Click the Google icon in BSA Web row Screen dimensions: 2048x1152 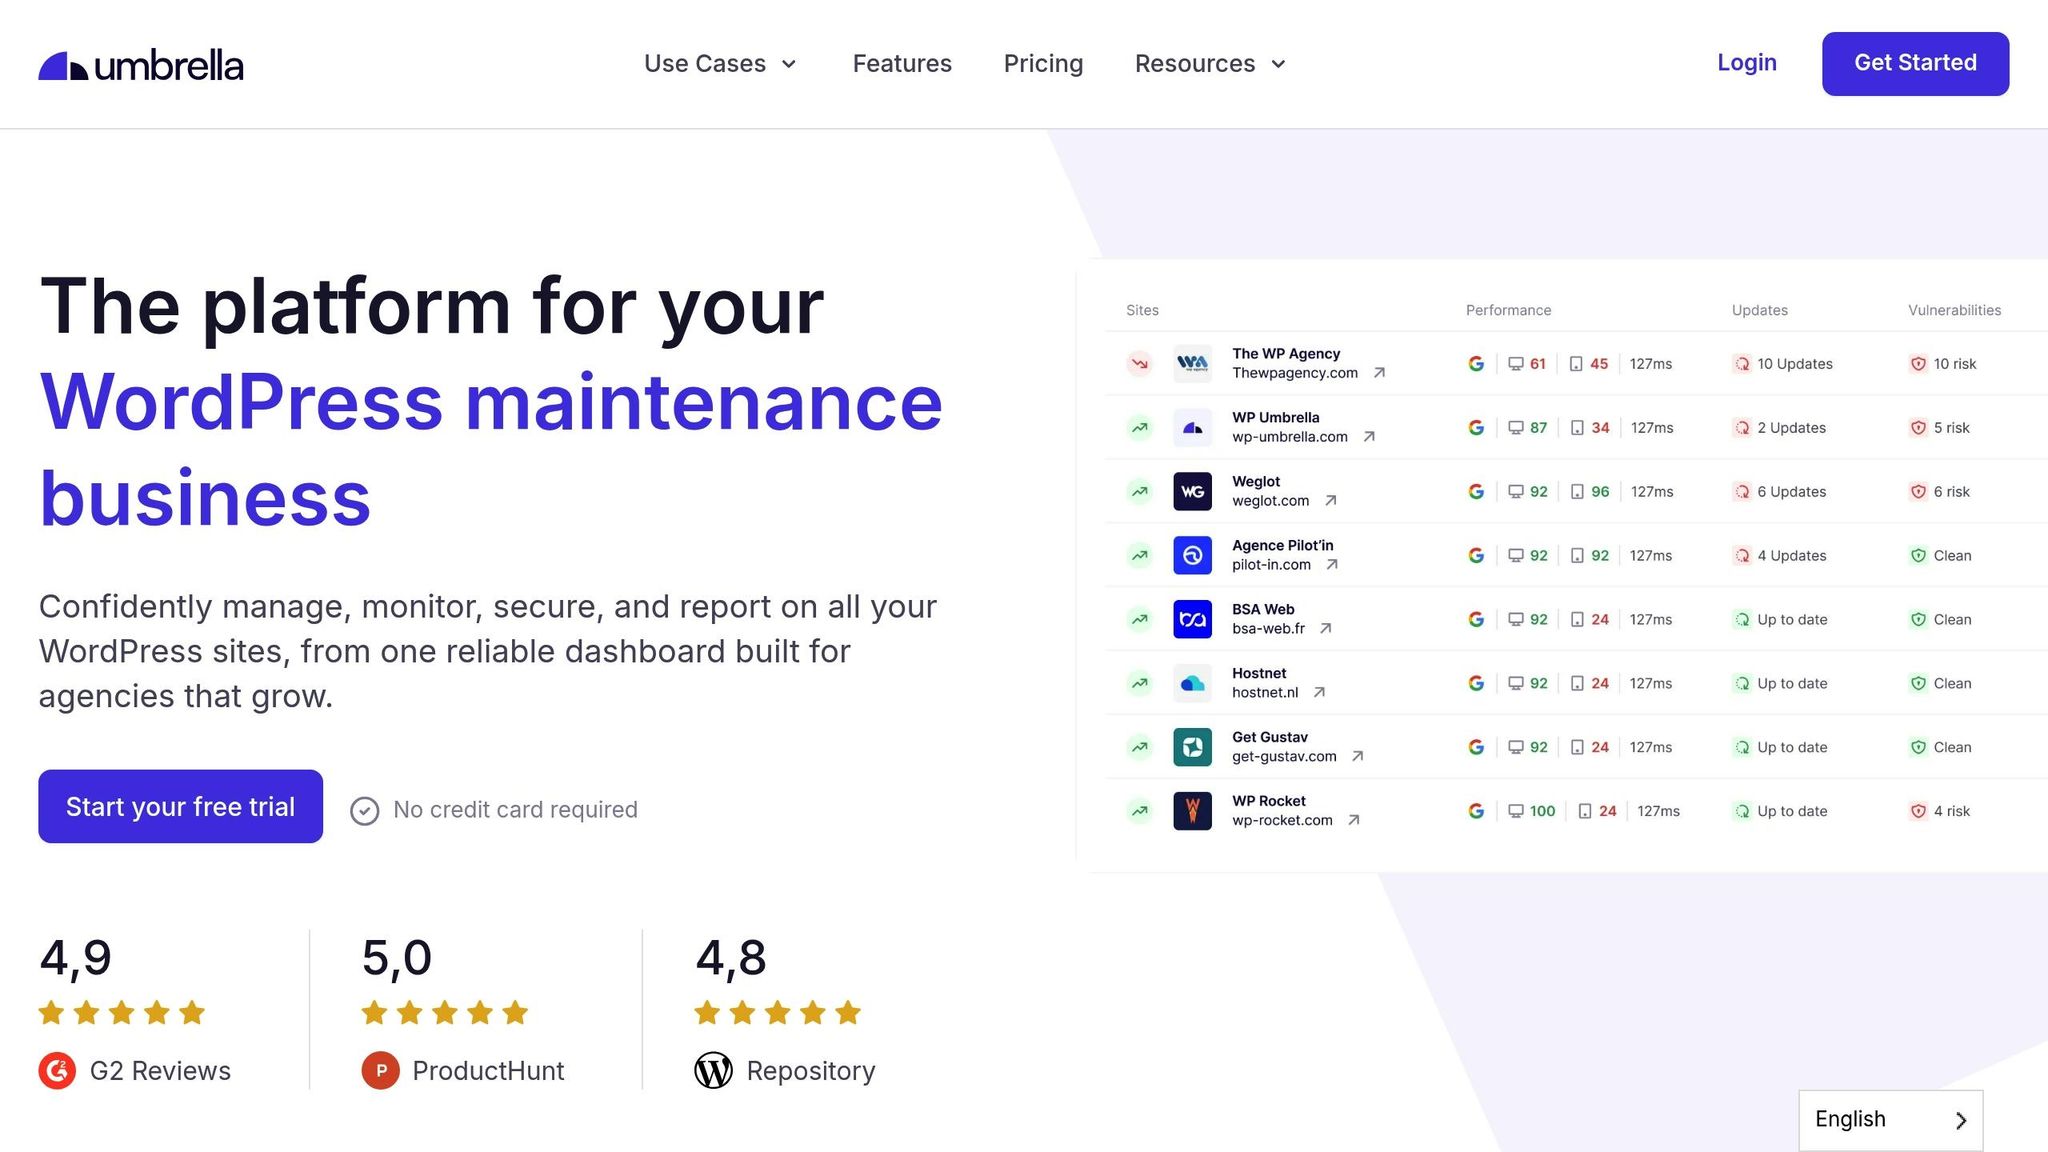1475,620
